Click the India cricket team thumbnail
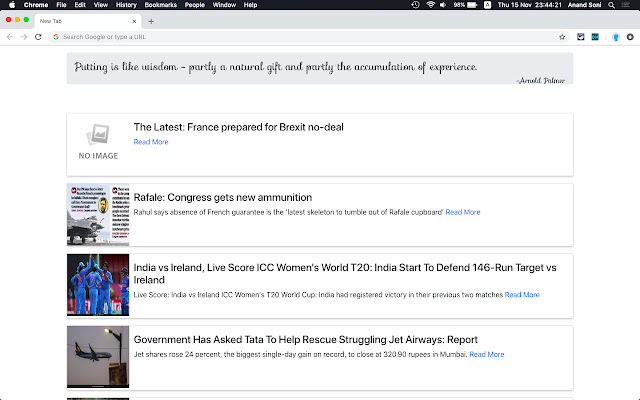The height and width of the screenshot is (400, 640). [98, 286]
